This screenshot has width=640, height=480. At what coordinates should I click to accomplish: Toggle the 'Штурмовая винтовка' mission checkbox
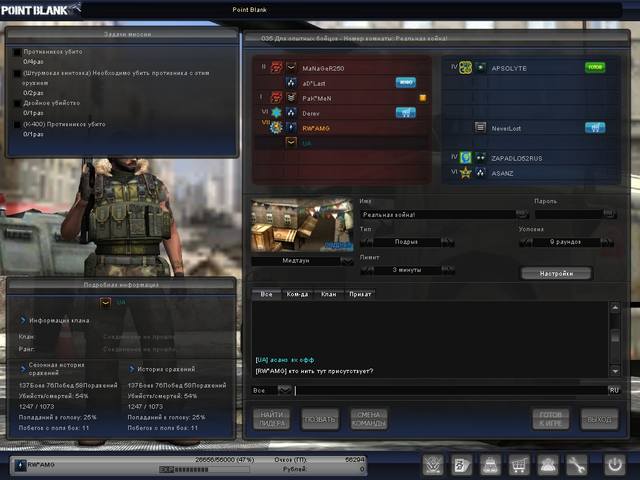17,73
